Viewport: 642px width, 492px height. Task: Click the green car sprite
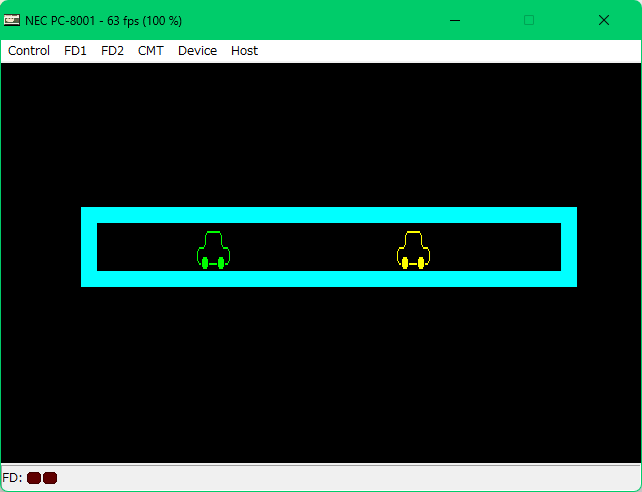(x=213, y=250)
